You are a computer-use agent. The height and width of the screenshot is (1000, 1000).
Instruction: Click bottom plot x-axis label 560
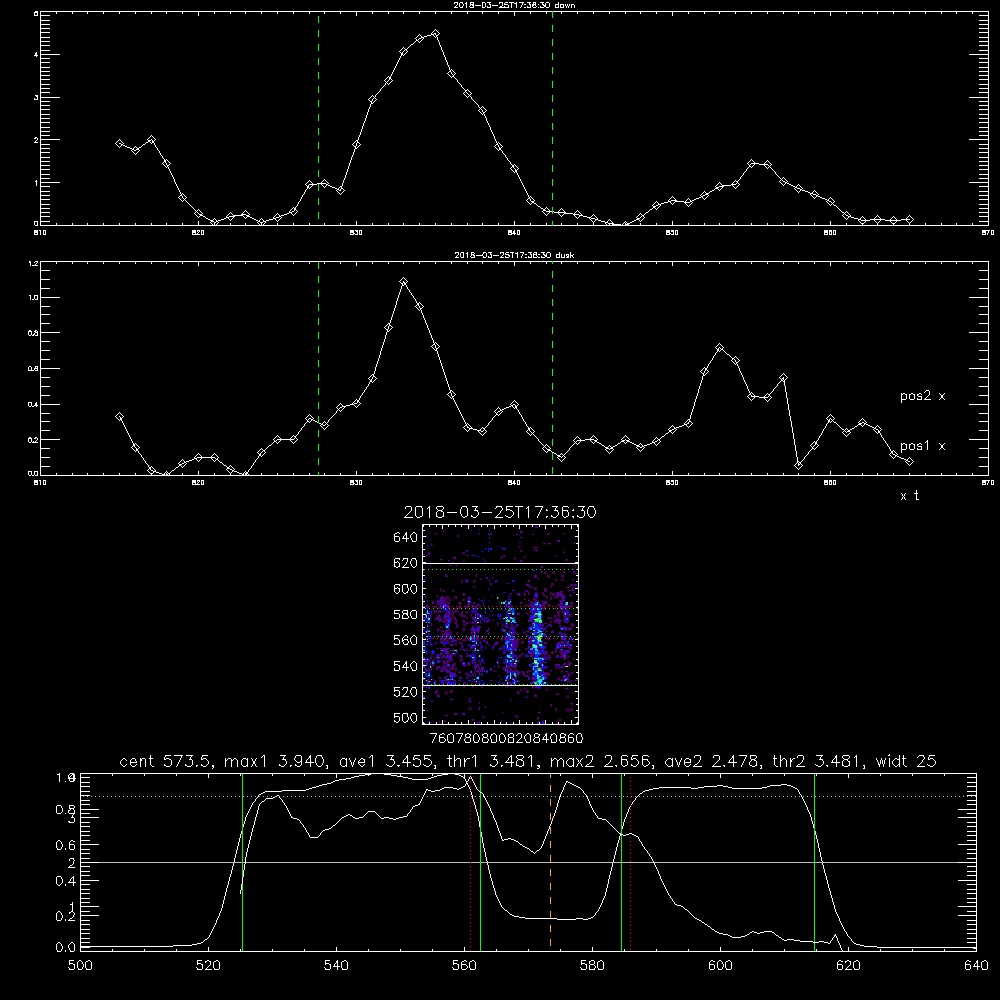(x=464, y=966)
